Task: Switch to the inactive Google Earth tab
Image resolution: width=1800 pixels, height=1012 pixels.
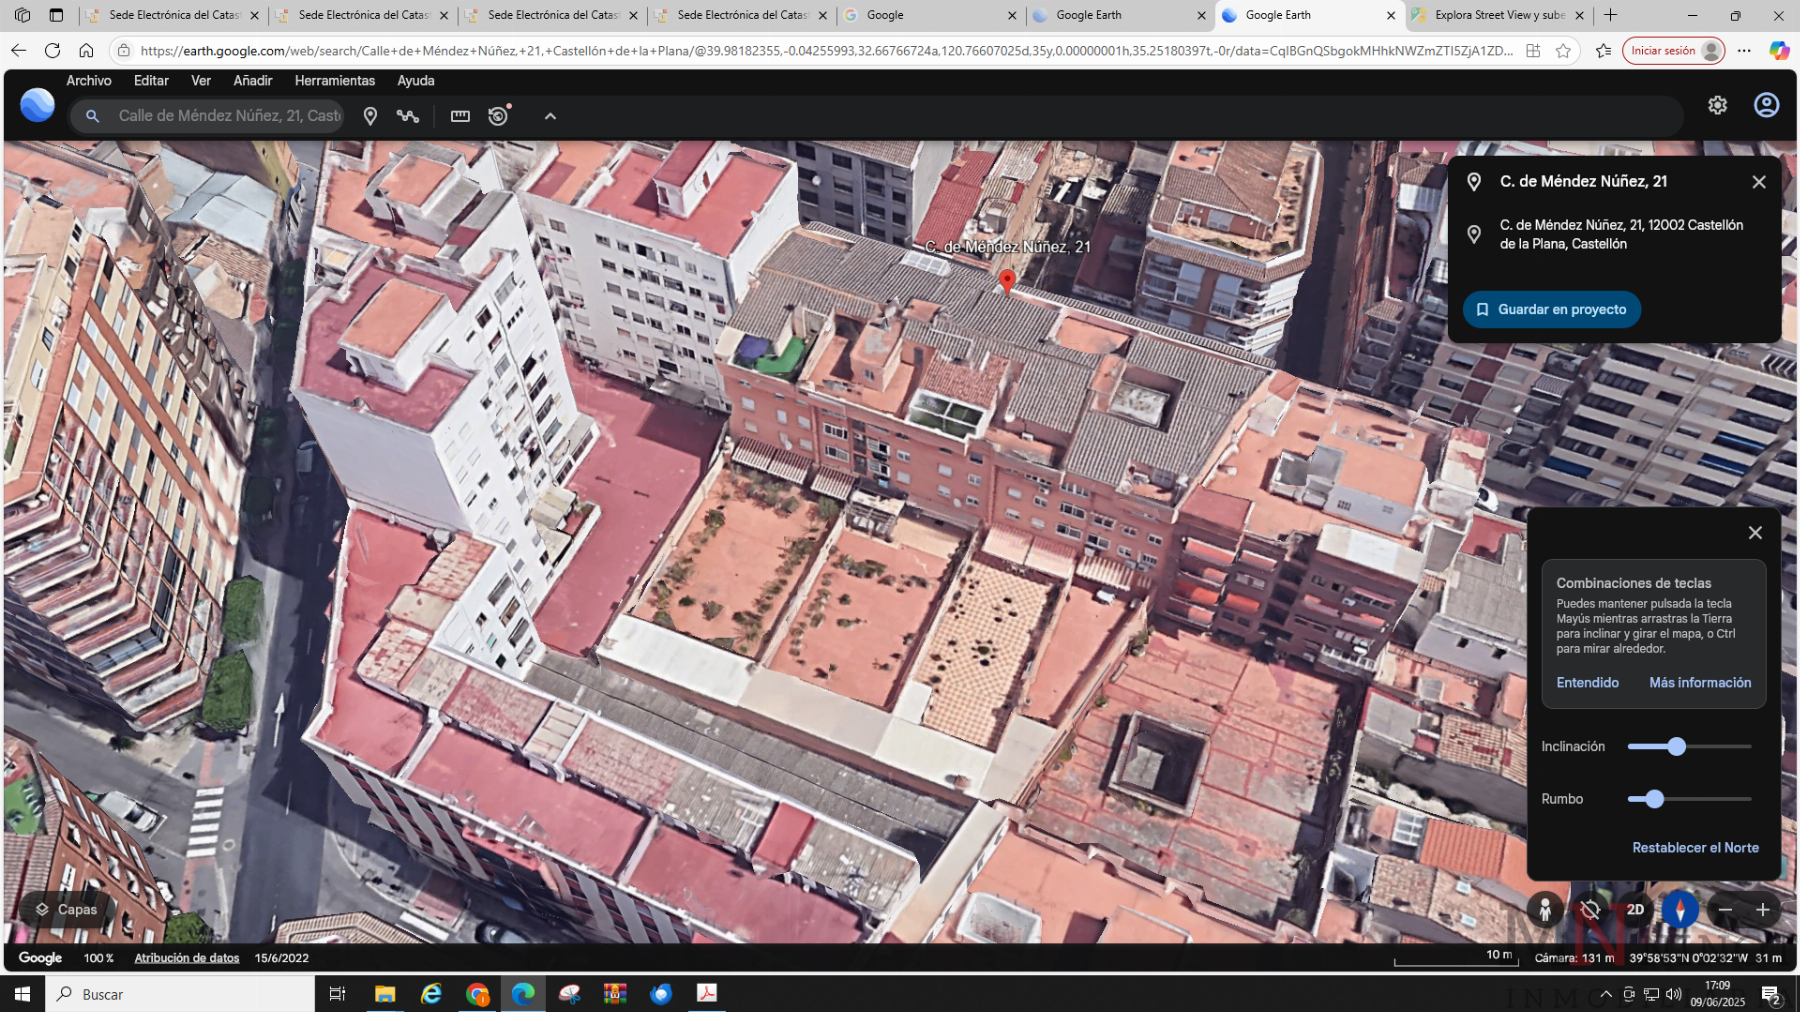Action: (x=1119, y=15)
